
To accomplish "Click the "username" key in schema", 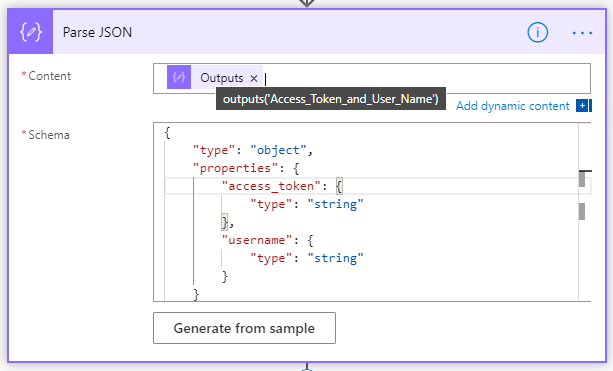I will point(256,240).
